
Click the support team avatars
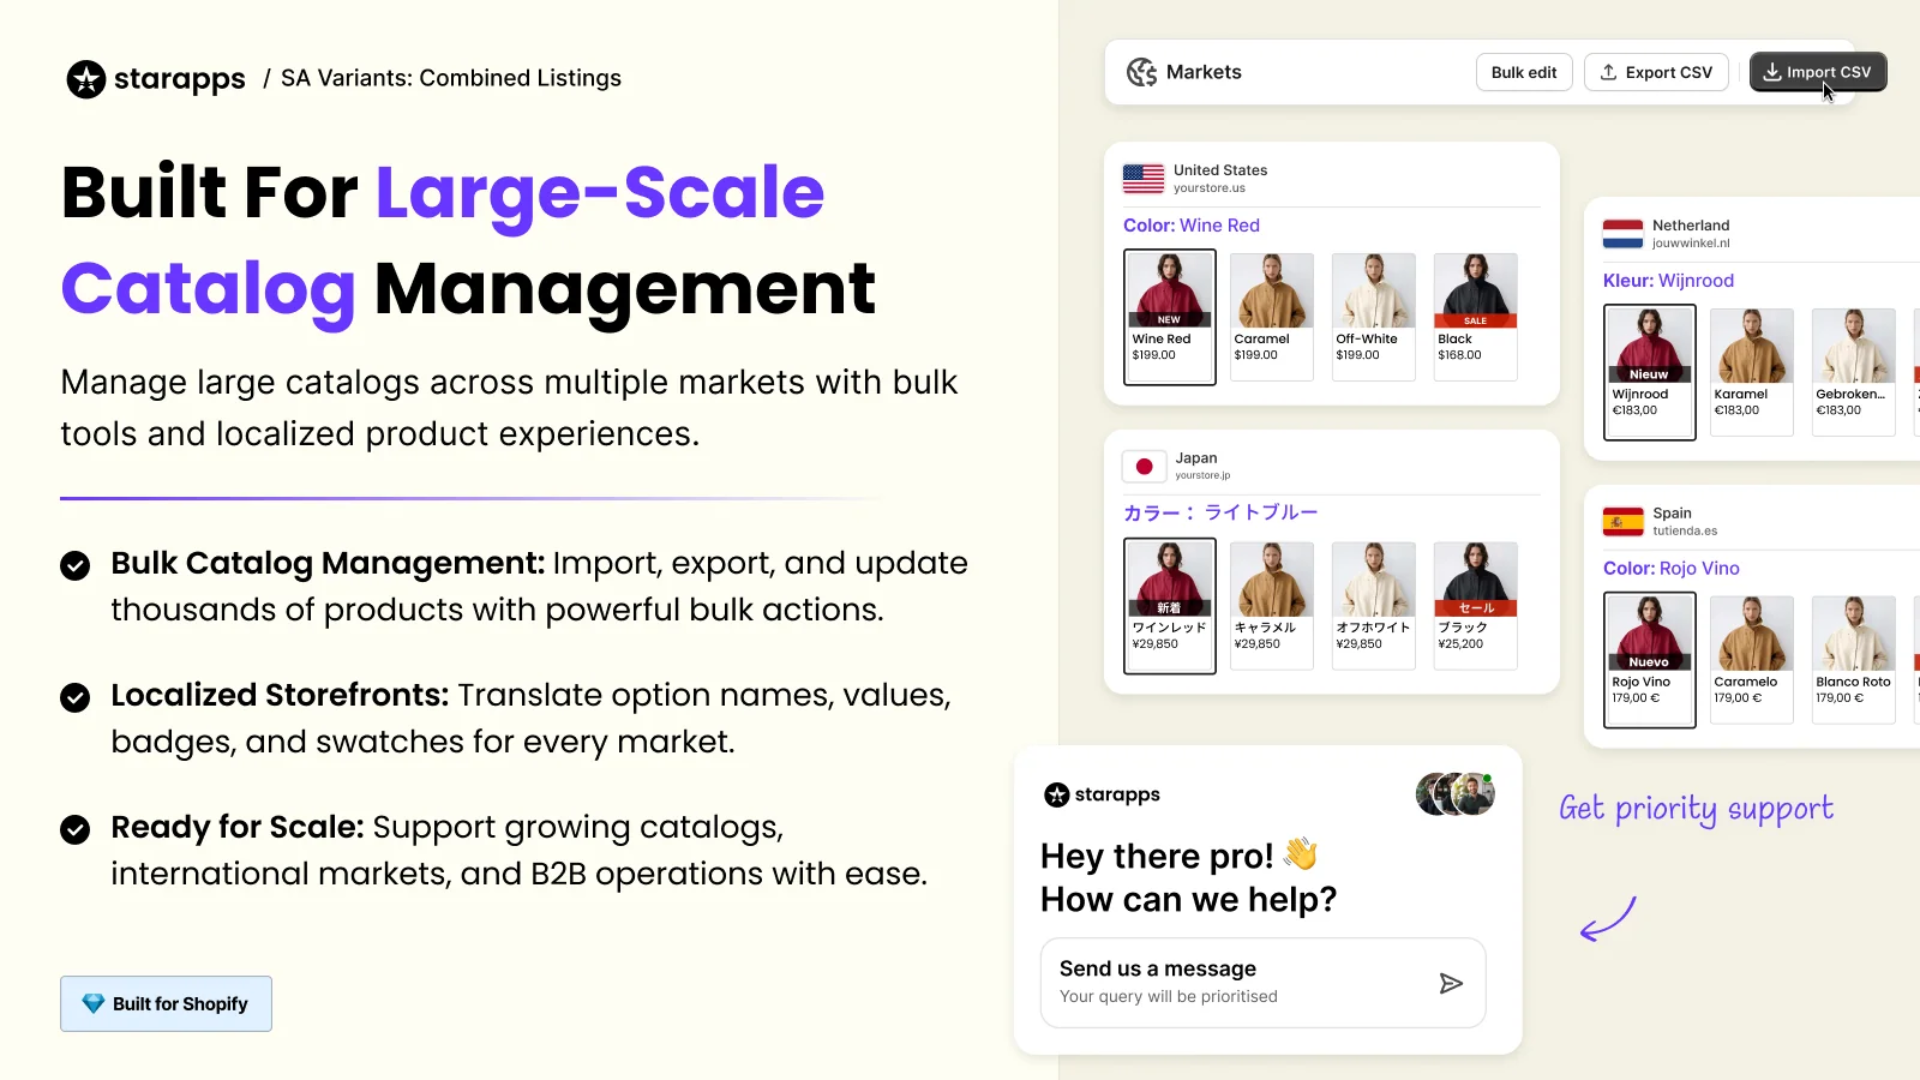click(x=1455, y=794)
